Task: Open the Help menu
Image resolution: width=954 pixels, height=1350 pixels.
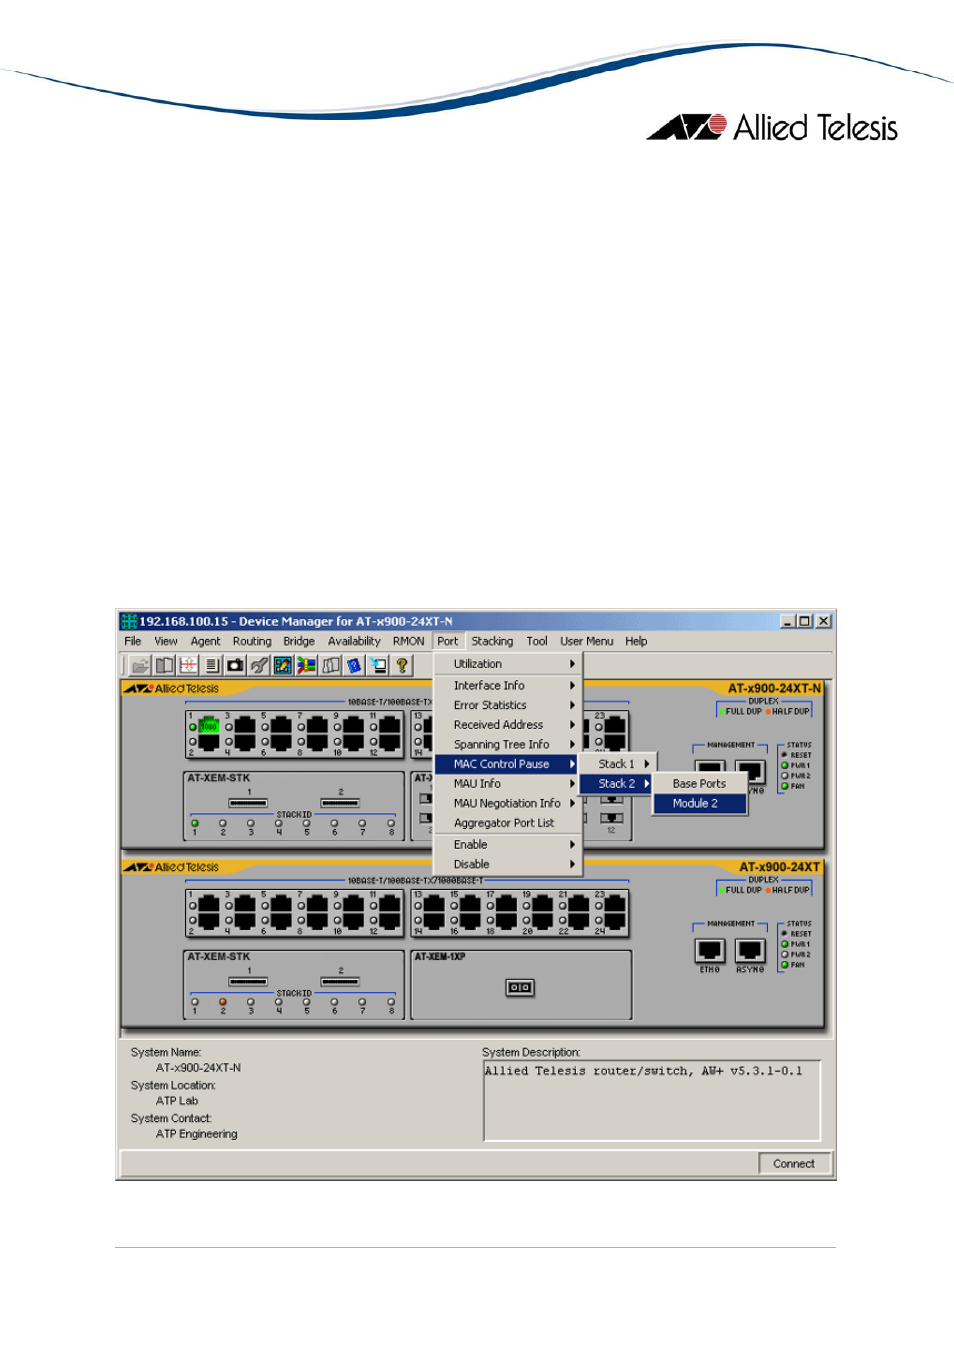Action: click(x=636, y=641)
